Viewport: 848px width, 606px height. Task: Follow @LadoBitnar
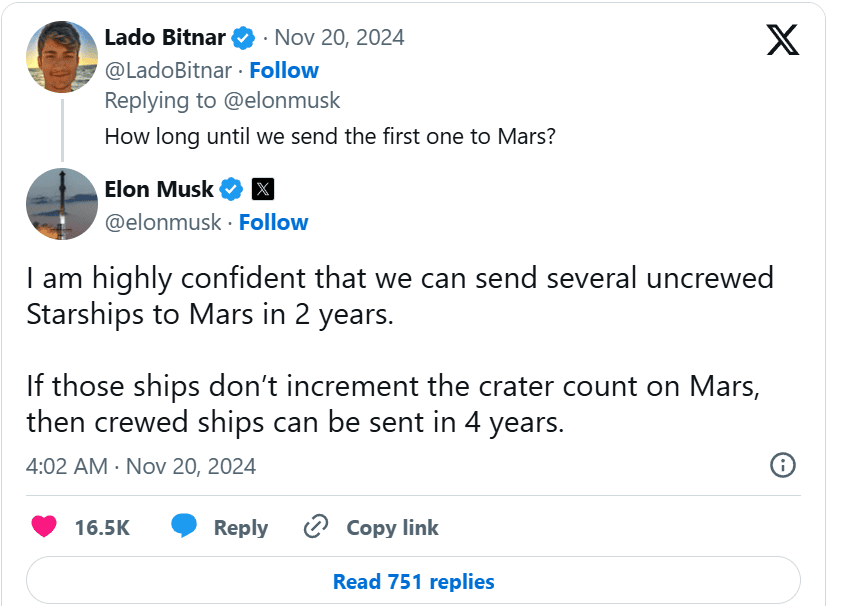click(x=283, y=70)
